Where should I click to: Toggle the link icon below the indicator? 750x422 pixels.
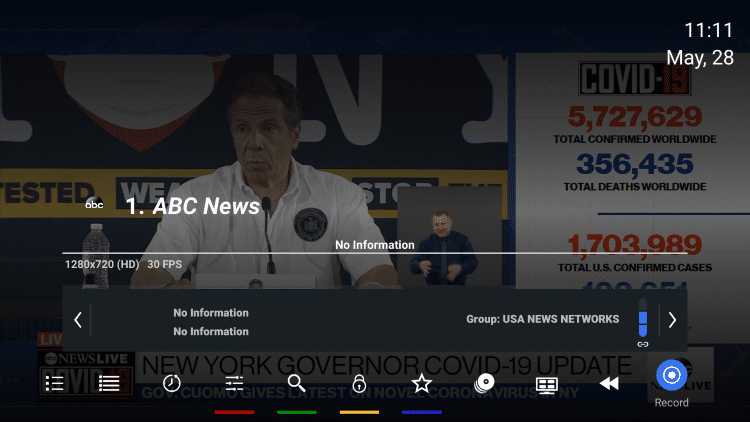pos(643,343)
